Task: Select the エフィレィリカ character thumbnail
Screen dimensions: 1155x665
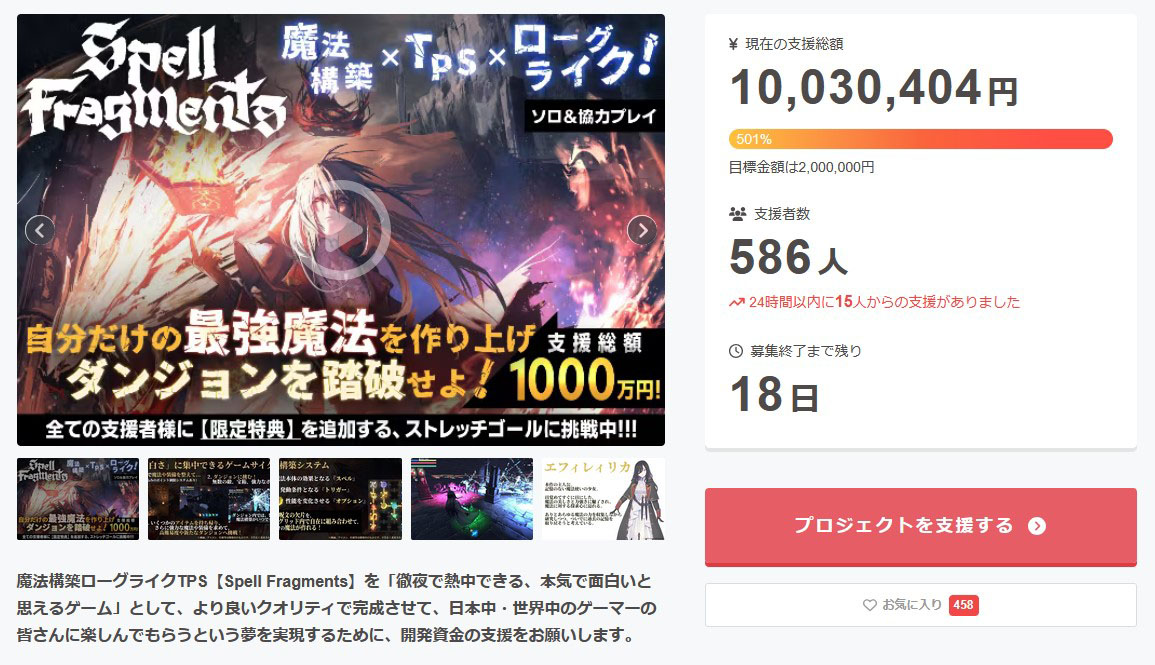Action: pos(603,499)
